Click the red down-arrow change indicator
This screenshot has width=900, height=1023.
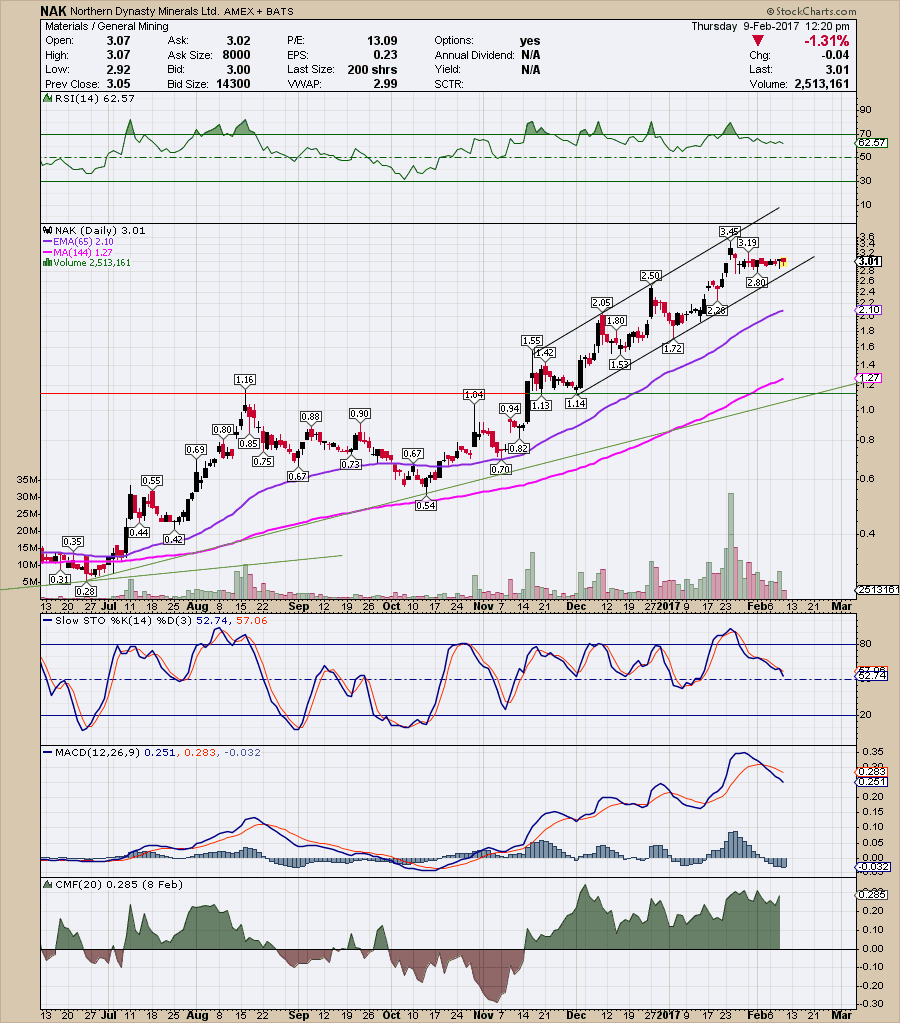click(758, 41)
